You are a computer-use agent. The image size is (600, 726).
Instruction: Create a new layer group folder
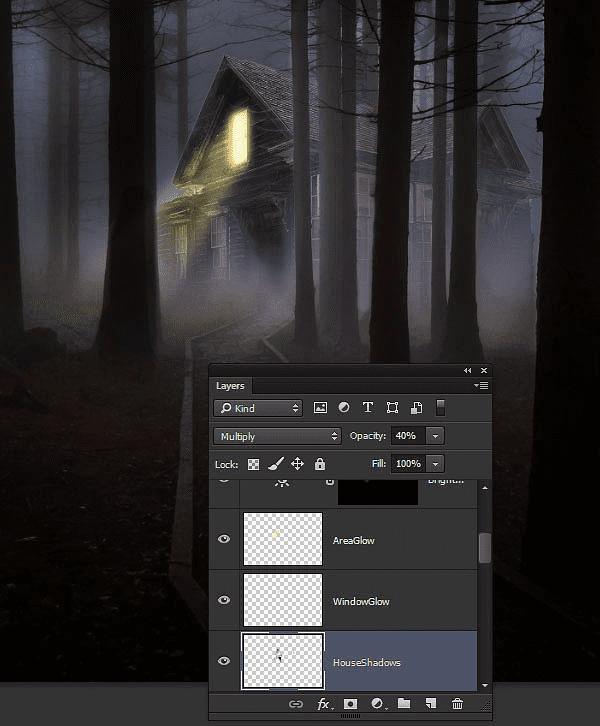pos(404,704)
